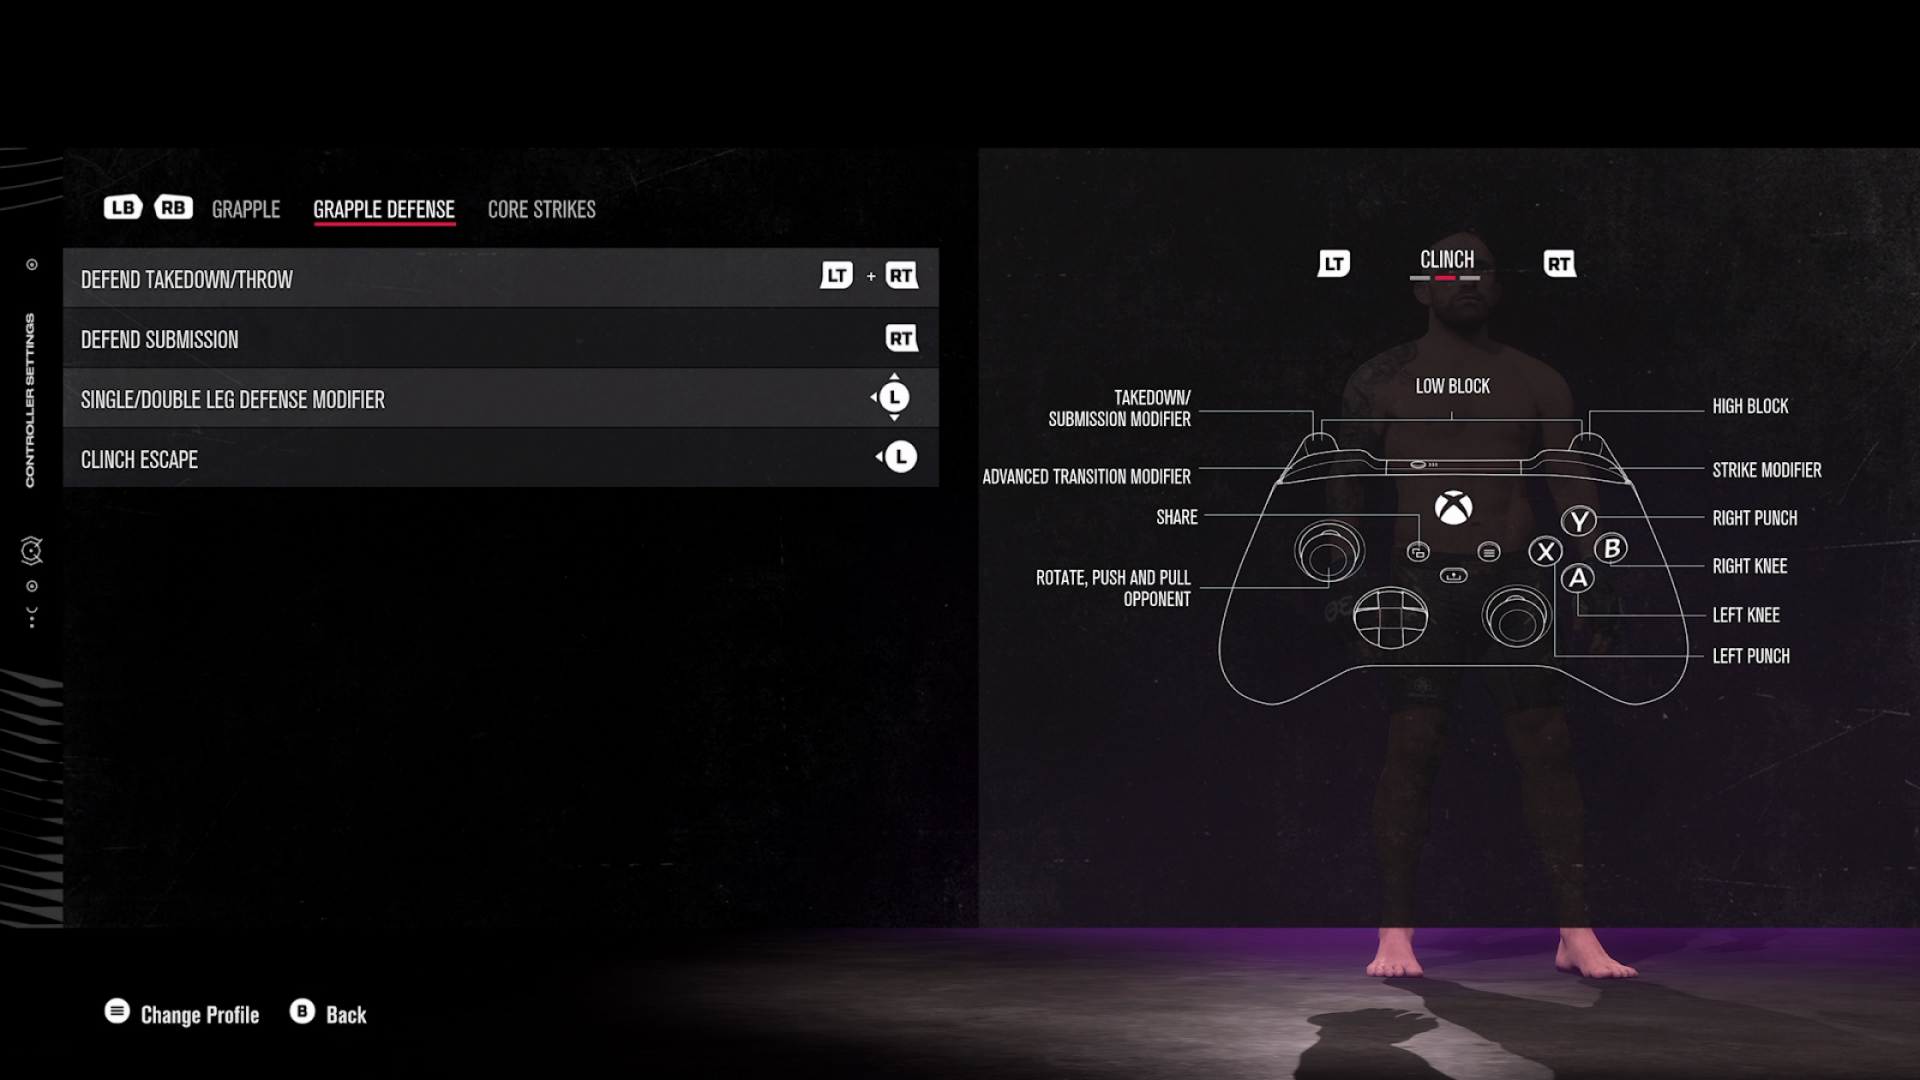The width and height of the screenshot is (1920, 1080).
Task: Click the RT trigger icon
Action: coord(1559,262)
